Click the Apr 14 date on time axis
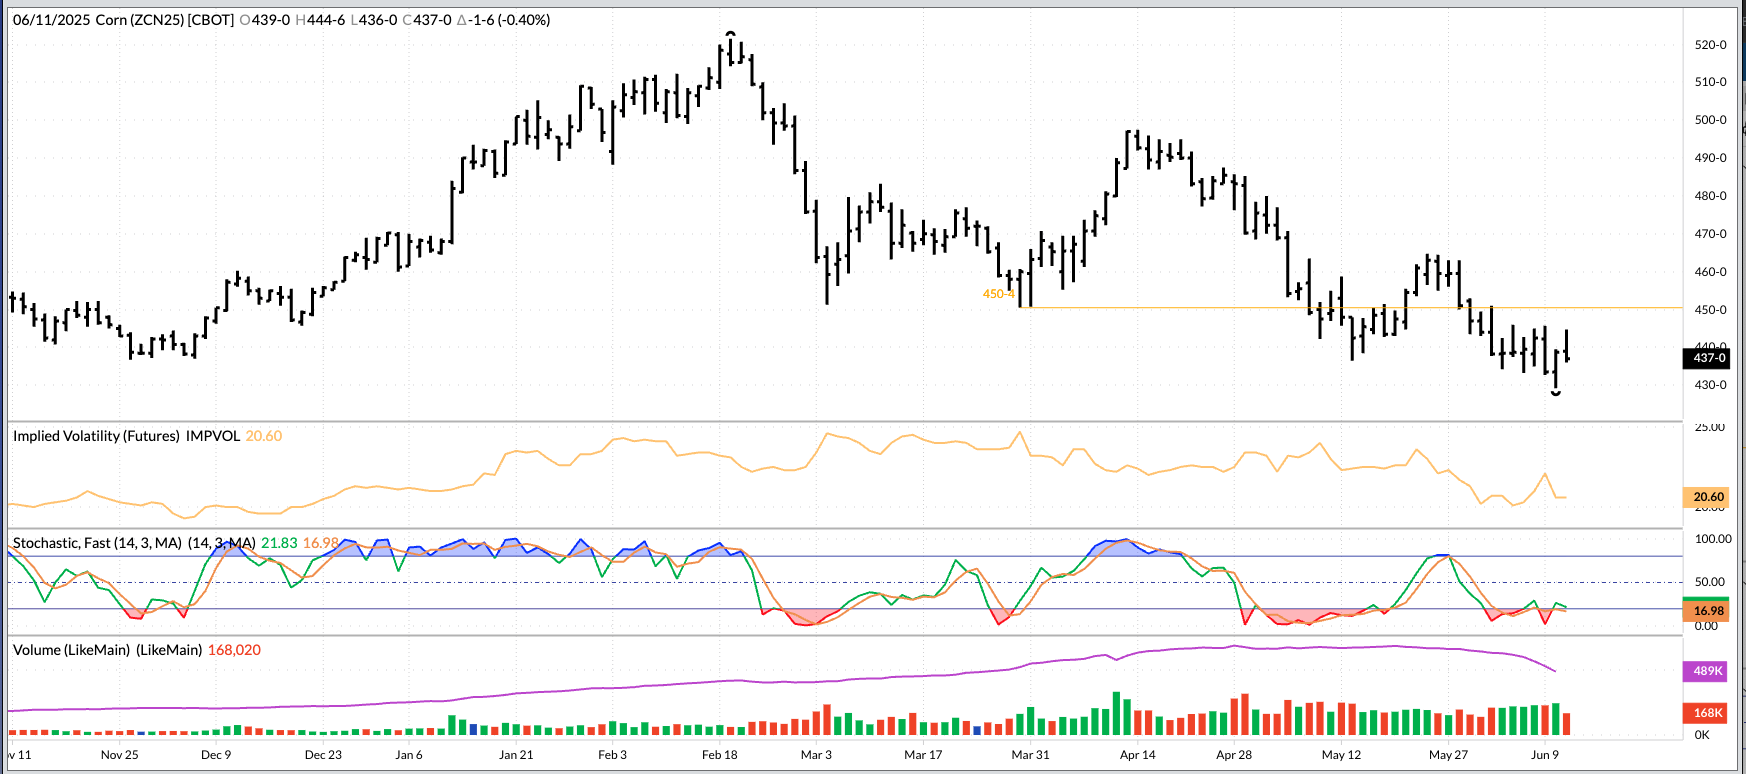The width and height of the screenshot is (1746, 774). click(1137, 755)
